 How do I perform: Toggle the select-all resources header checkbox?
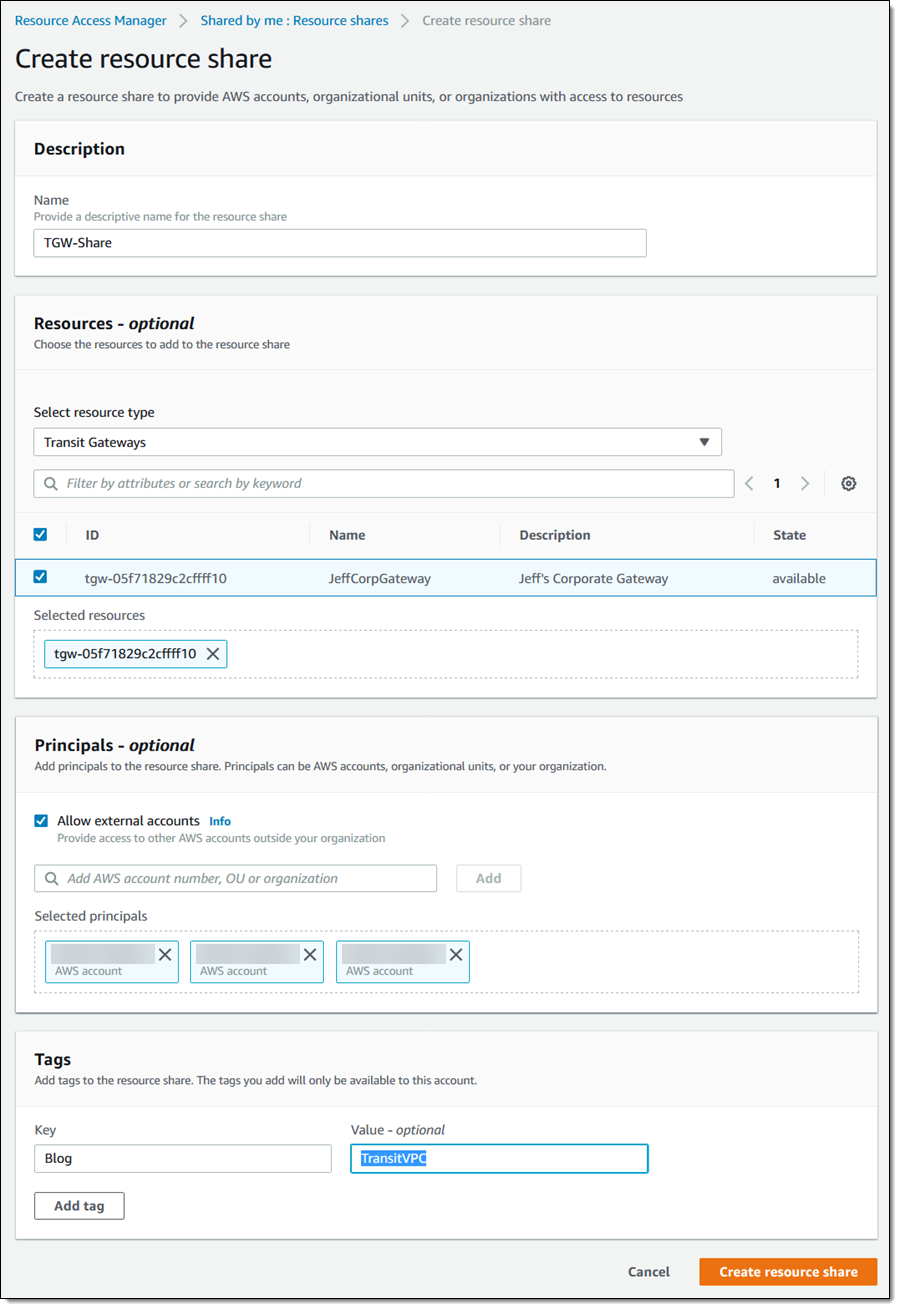41,535
